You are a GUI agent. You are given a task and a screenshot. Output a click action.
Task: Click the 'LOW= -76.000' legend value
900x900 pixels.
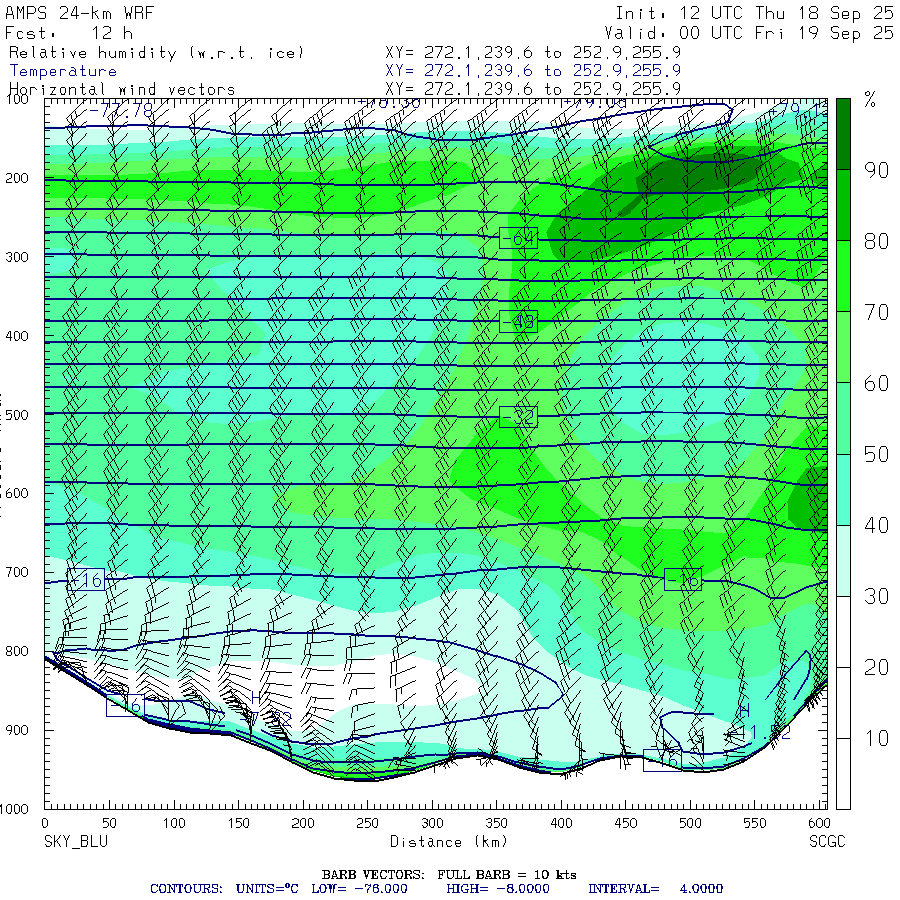(x=359, y=889)
